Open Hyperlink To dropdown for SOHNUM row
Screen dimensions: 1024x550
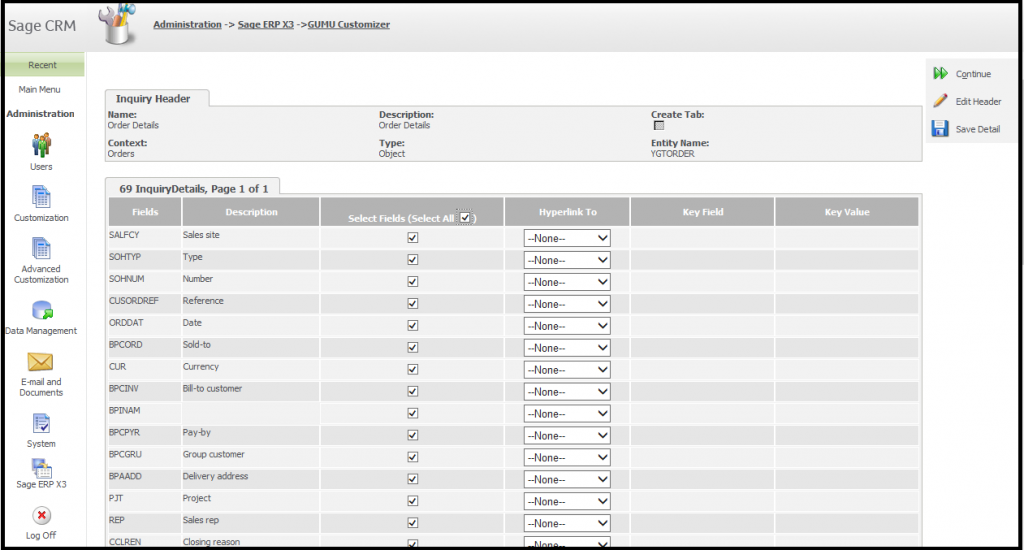point(567,282)
